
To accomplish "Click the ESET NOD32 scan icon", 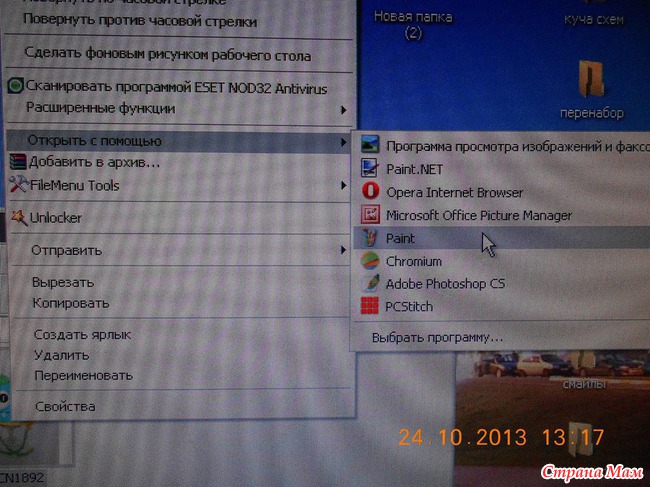I will (x=16, y=88).
